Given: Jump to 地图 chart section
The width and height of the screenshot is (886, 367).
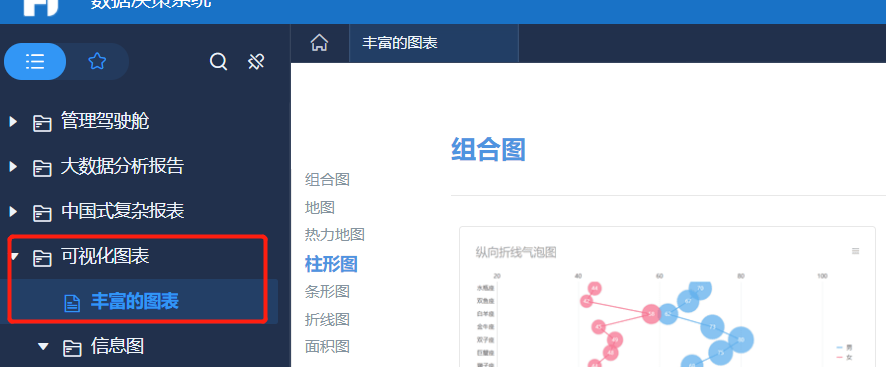Looking at the screenshot, I should [x=320, y=208].
